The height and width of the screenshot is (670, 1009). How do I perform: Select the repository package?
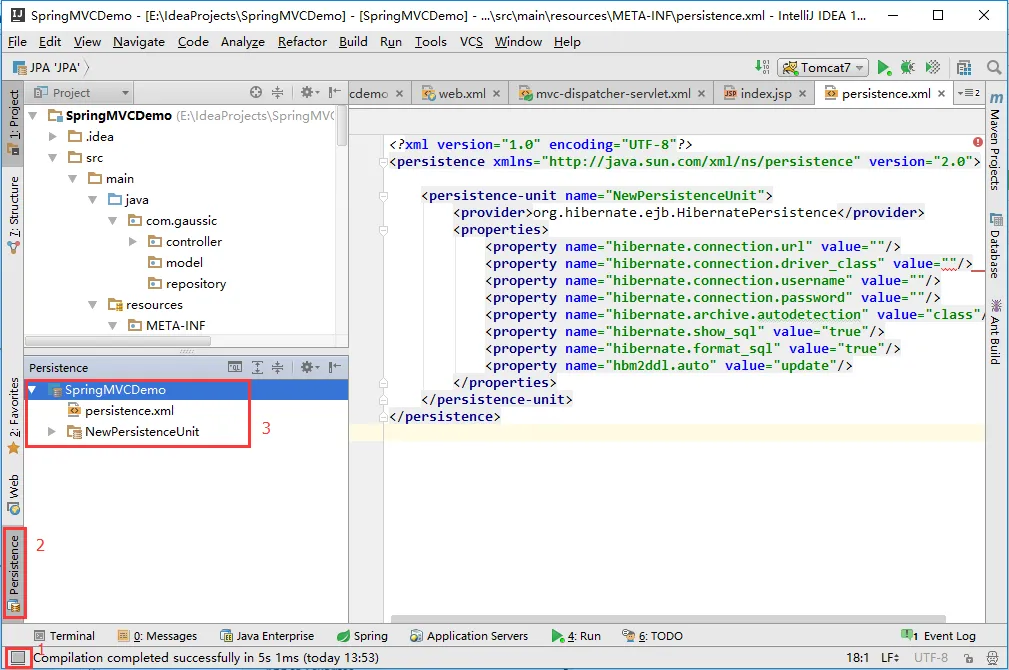coord(196,284)
